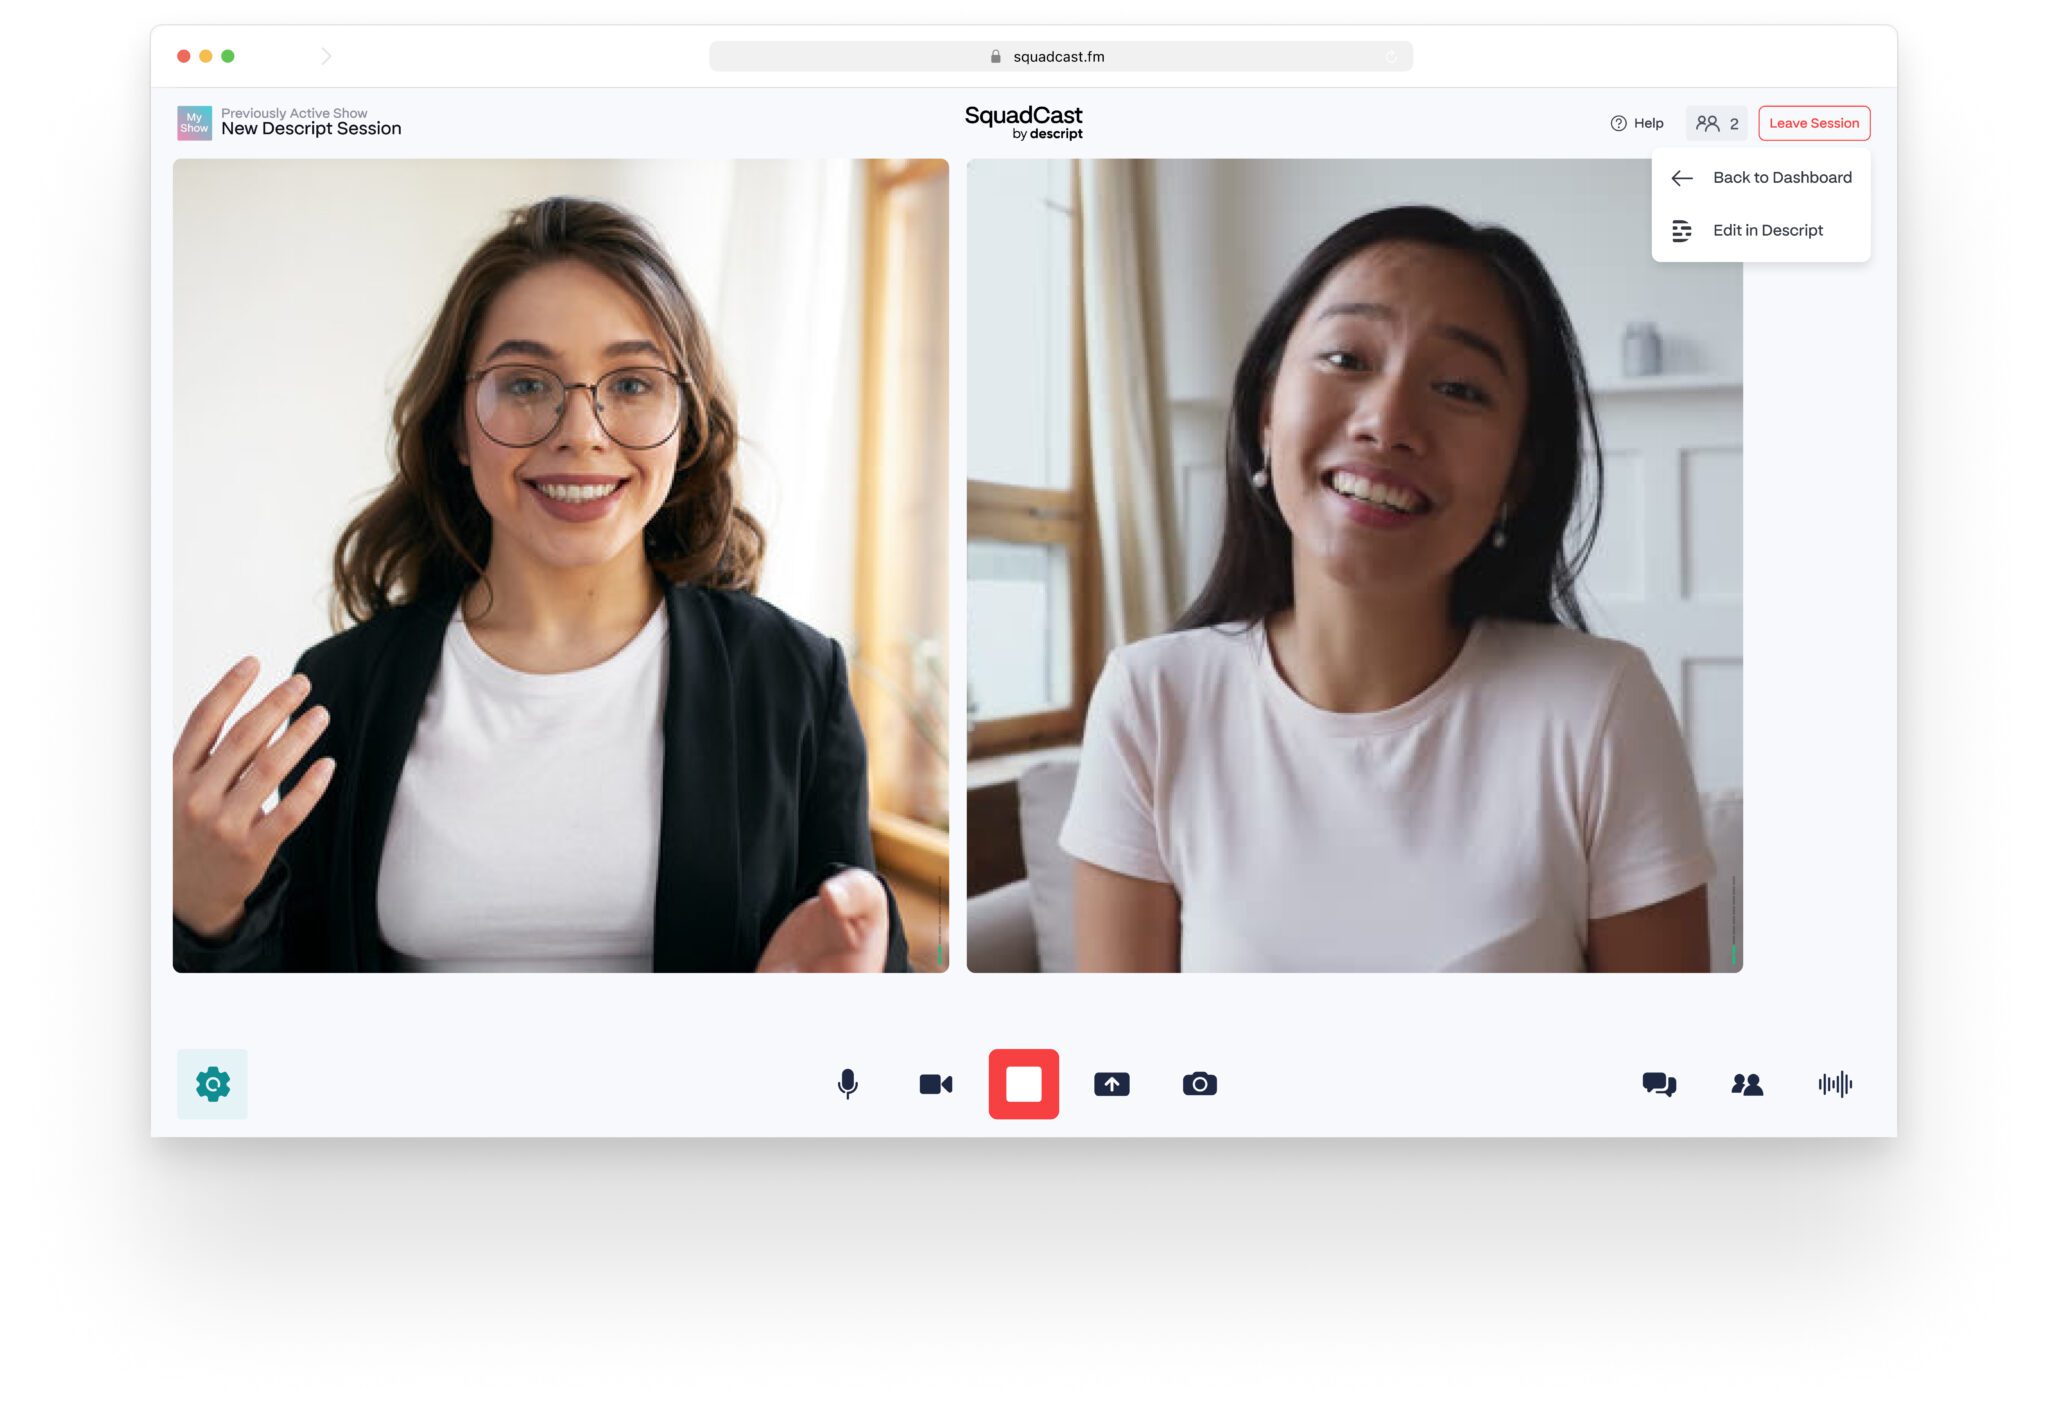Image resolution: width=2048 pixels, height=1420 pixels.
Task: Take a screenshot using the camera icon
Action: [x=1199, y=1084]
